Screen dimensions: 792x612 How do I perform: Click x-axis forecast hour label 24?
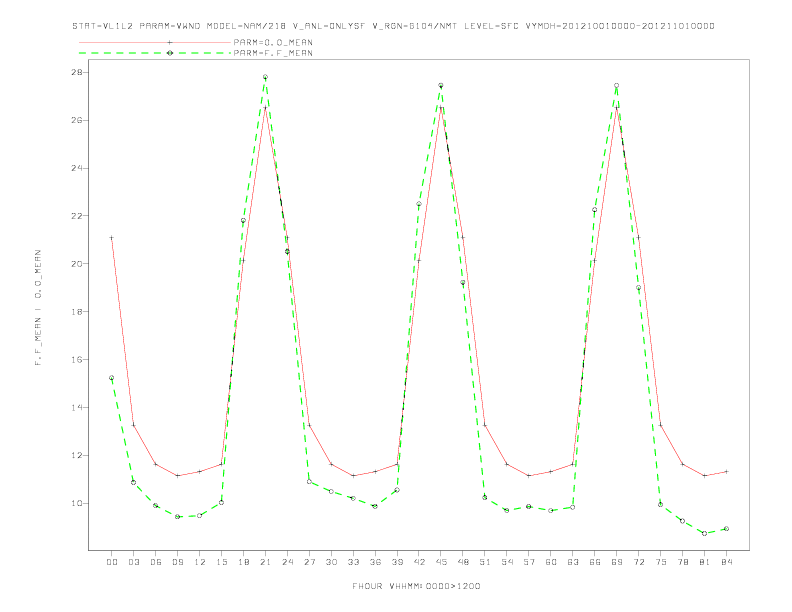coord(287,562)
